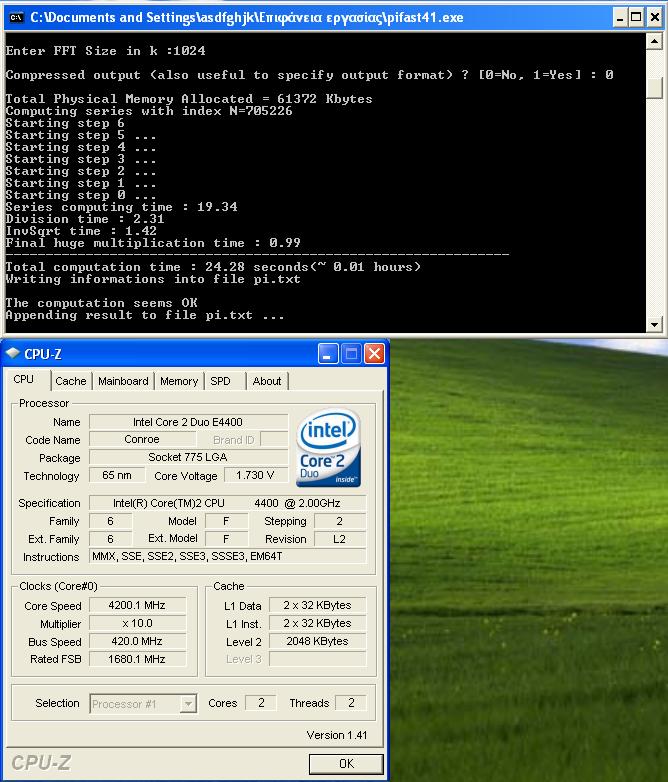668x782 pixels.
Task: Click the Technology value 65 nm
Action: point(117,475)
